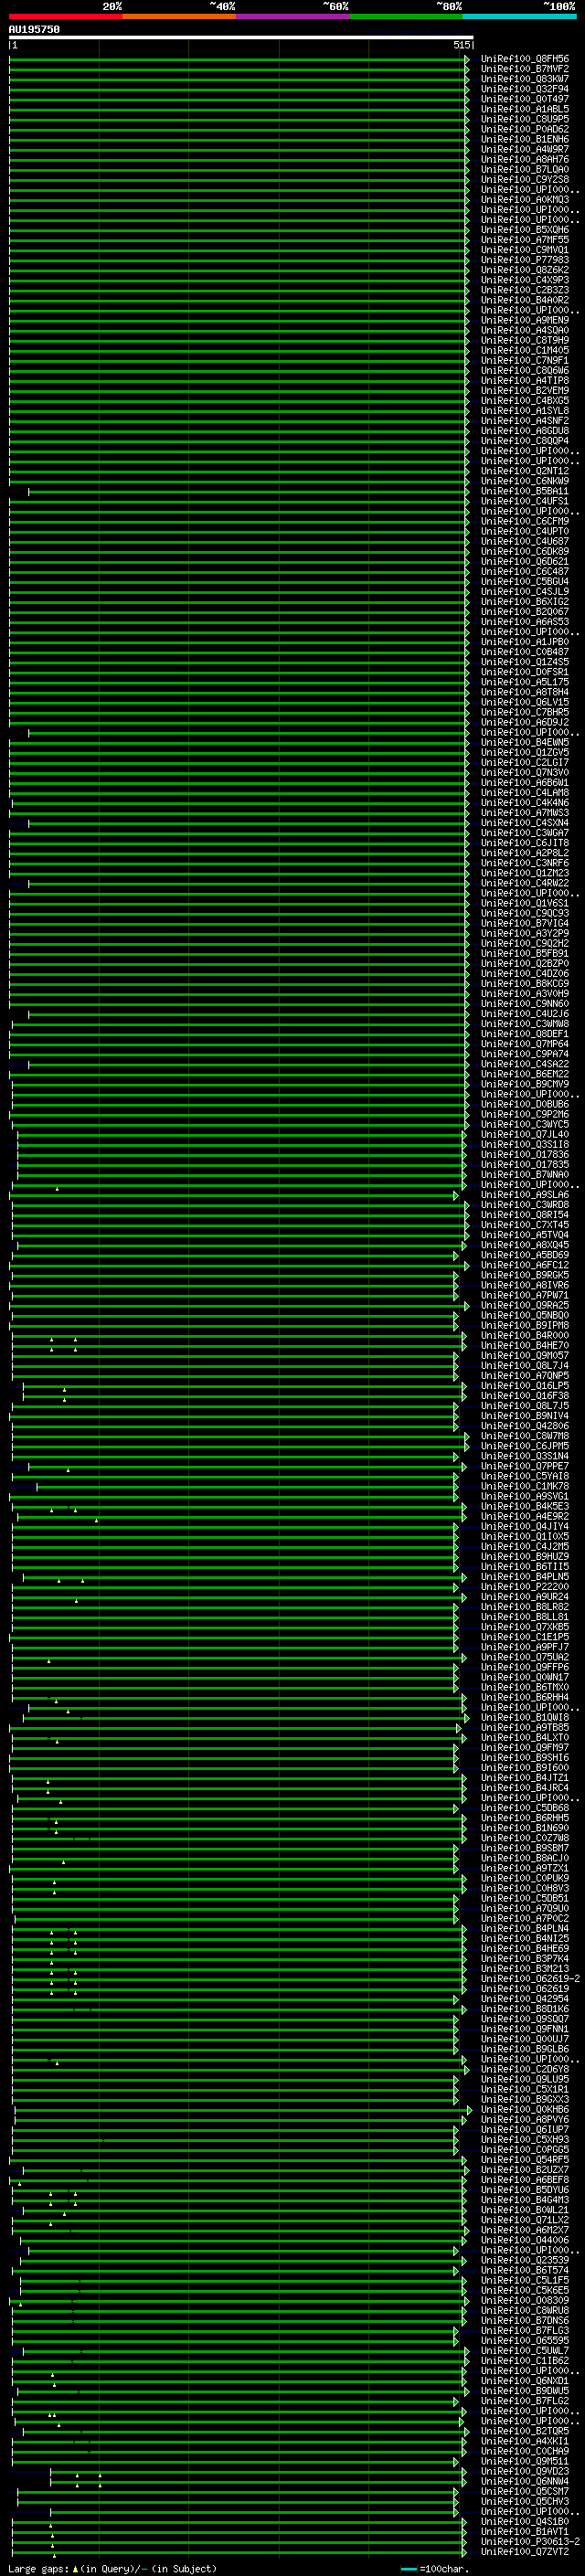The height and width of the screenshot is (2576, 585).
Task: Click UniRef100_A9MEN9 label
Action: click(x=525, y=320)
